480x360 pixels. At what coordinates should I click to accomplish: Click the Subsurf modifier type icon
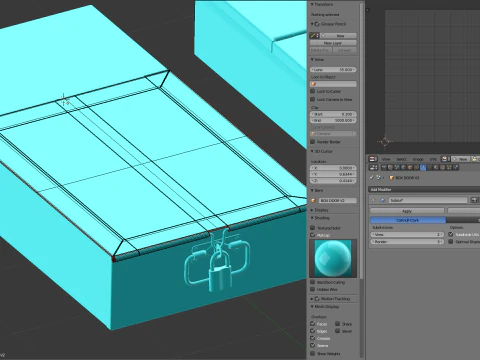[x=383, y=200]
